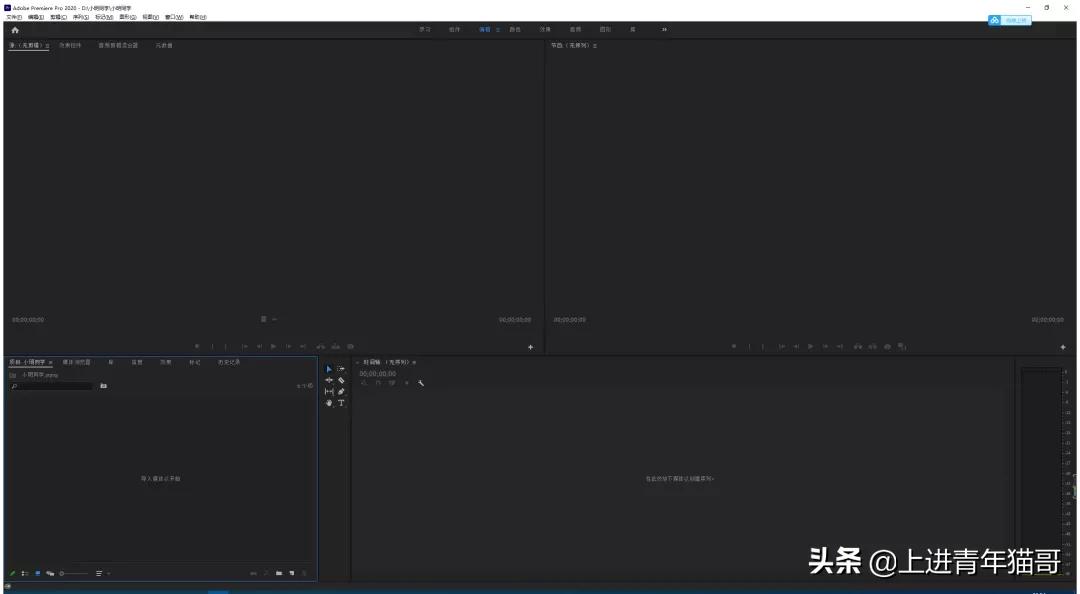Select the Type tool
The width and height of the screenshot is (1080, 594).
coord(340,402)
